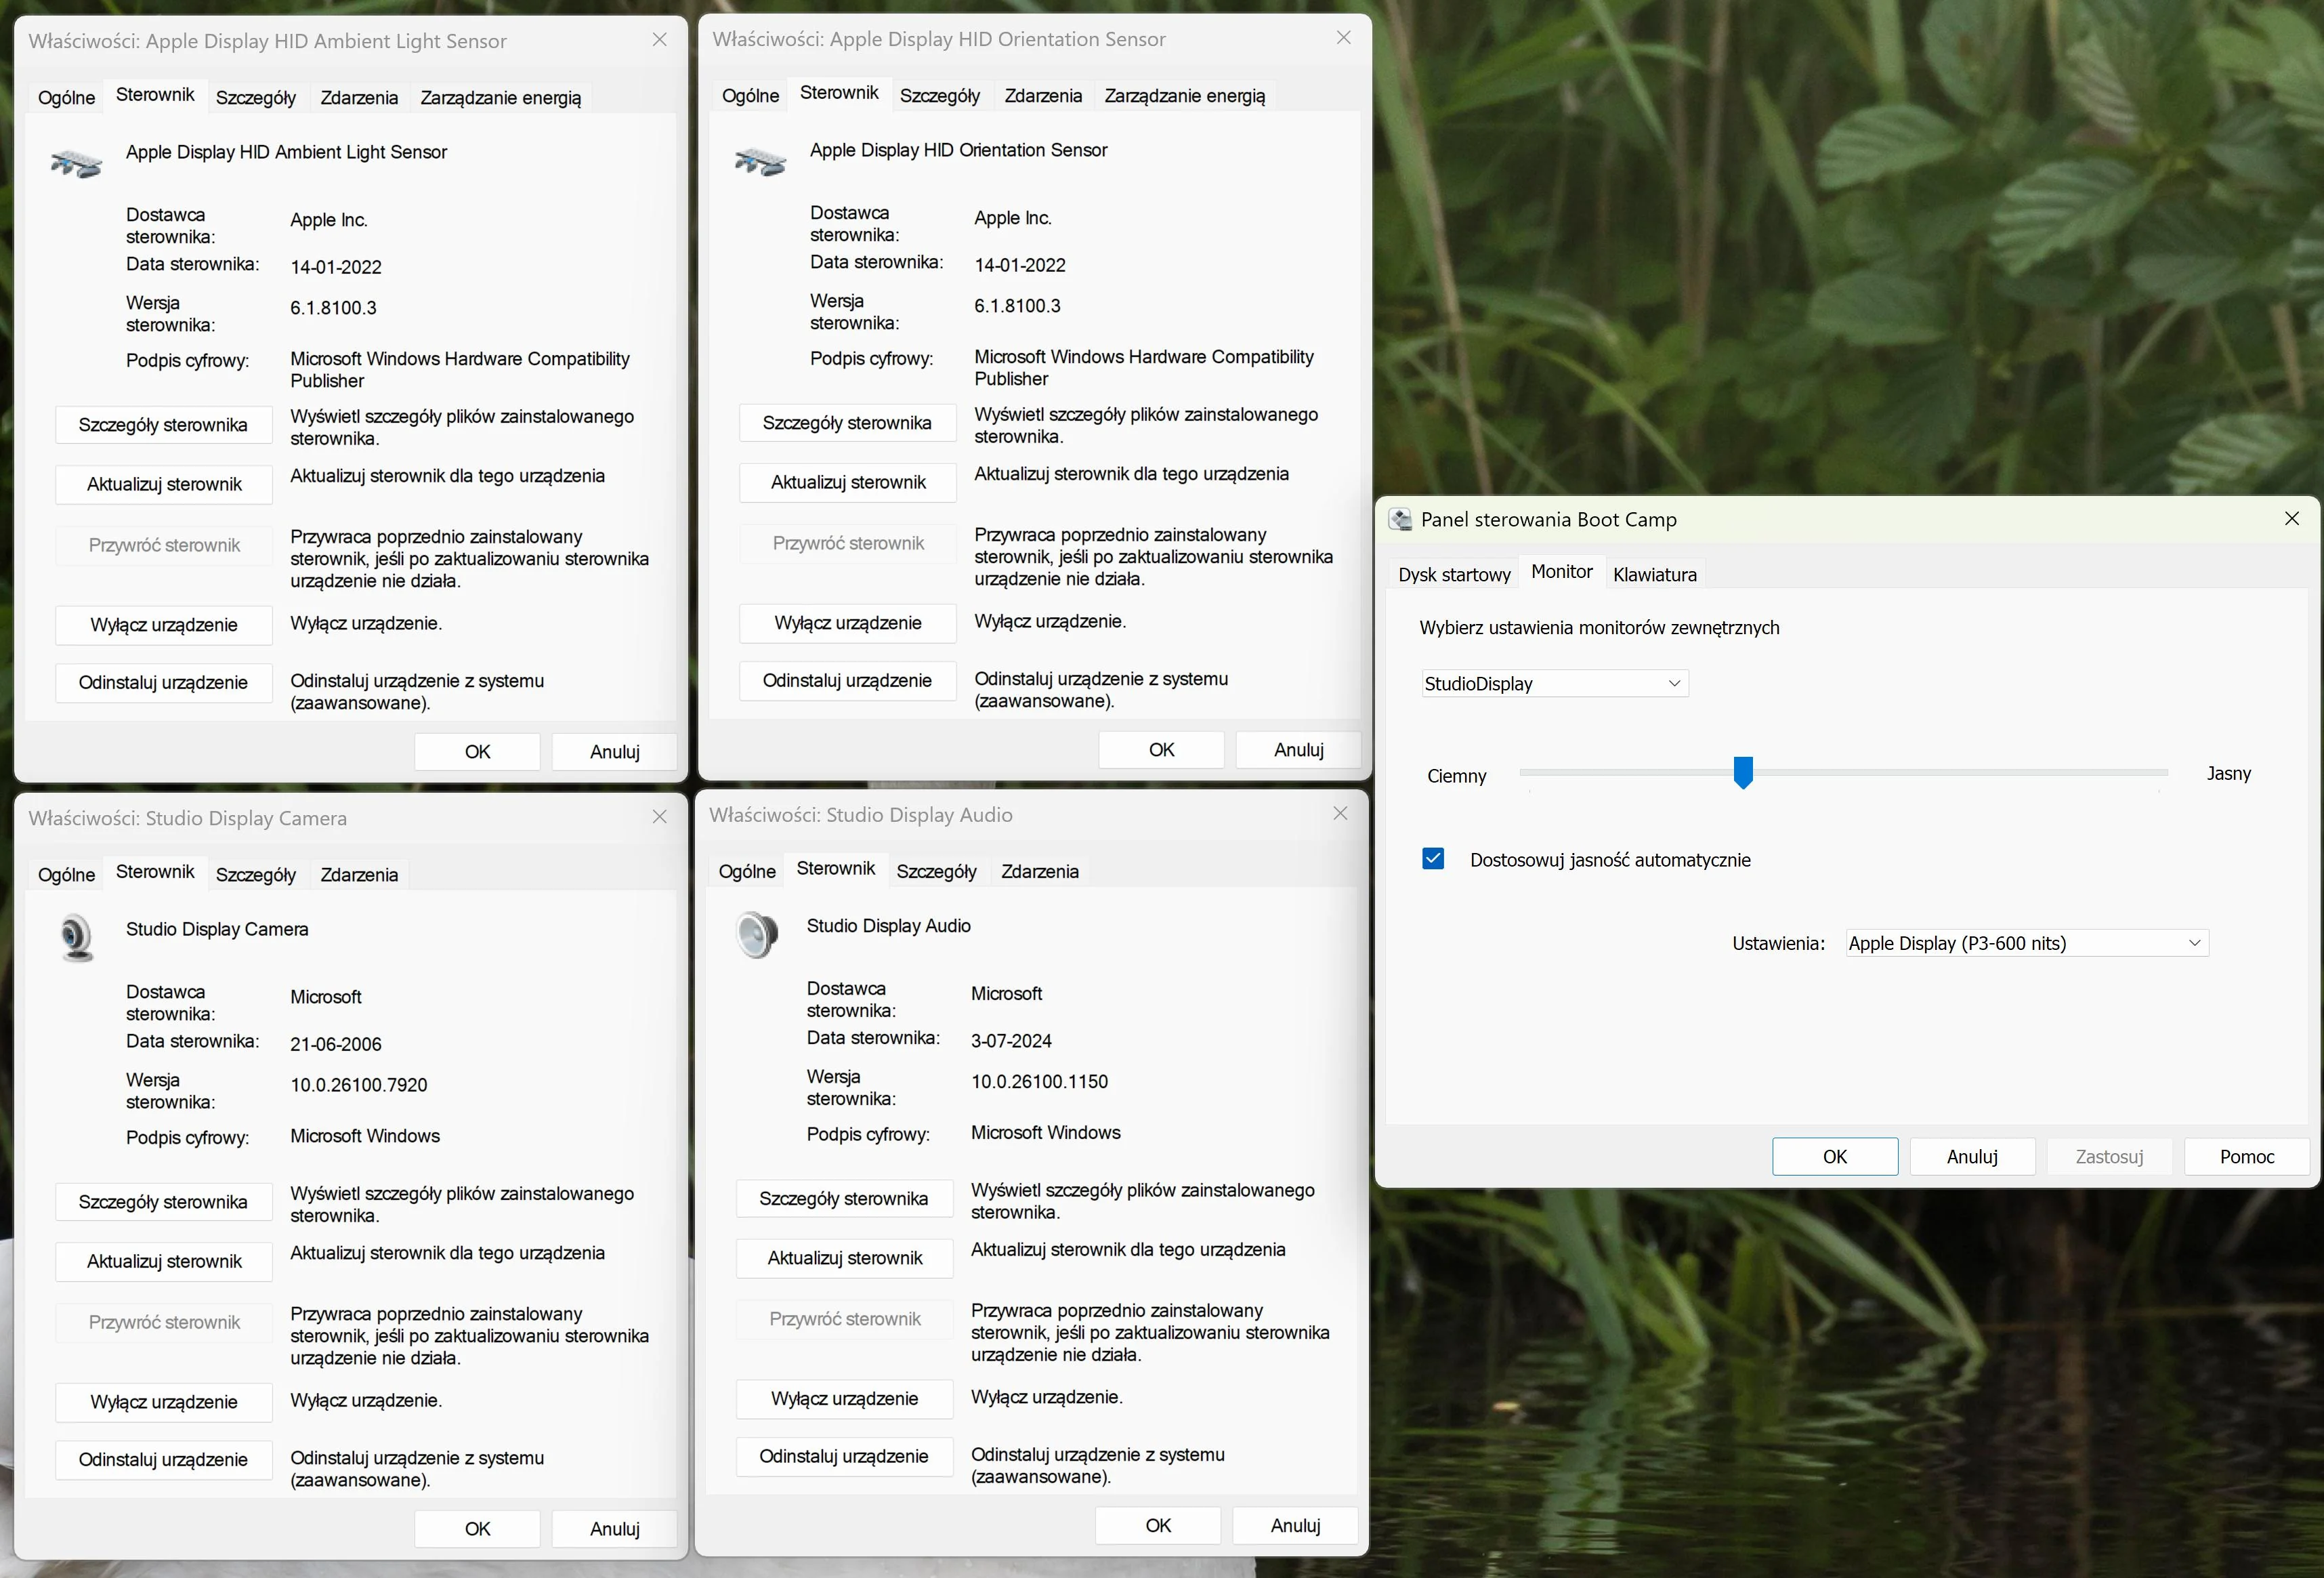Open Szczegóły tab in Studio Display Camera window

coord(256,874)
